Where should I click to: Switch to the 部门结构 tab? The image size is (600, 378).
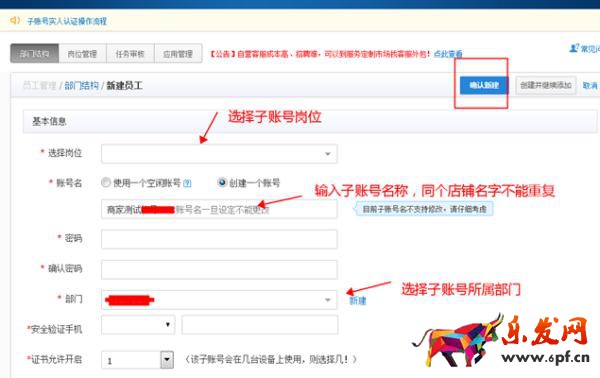34,54
